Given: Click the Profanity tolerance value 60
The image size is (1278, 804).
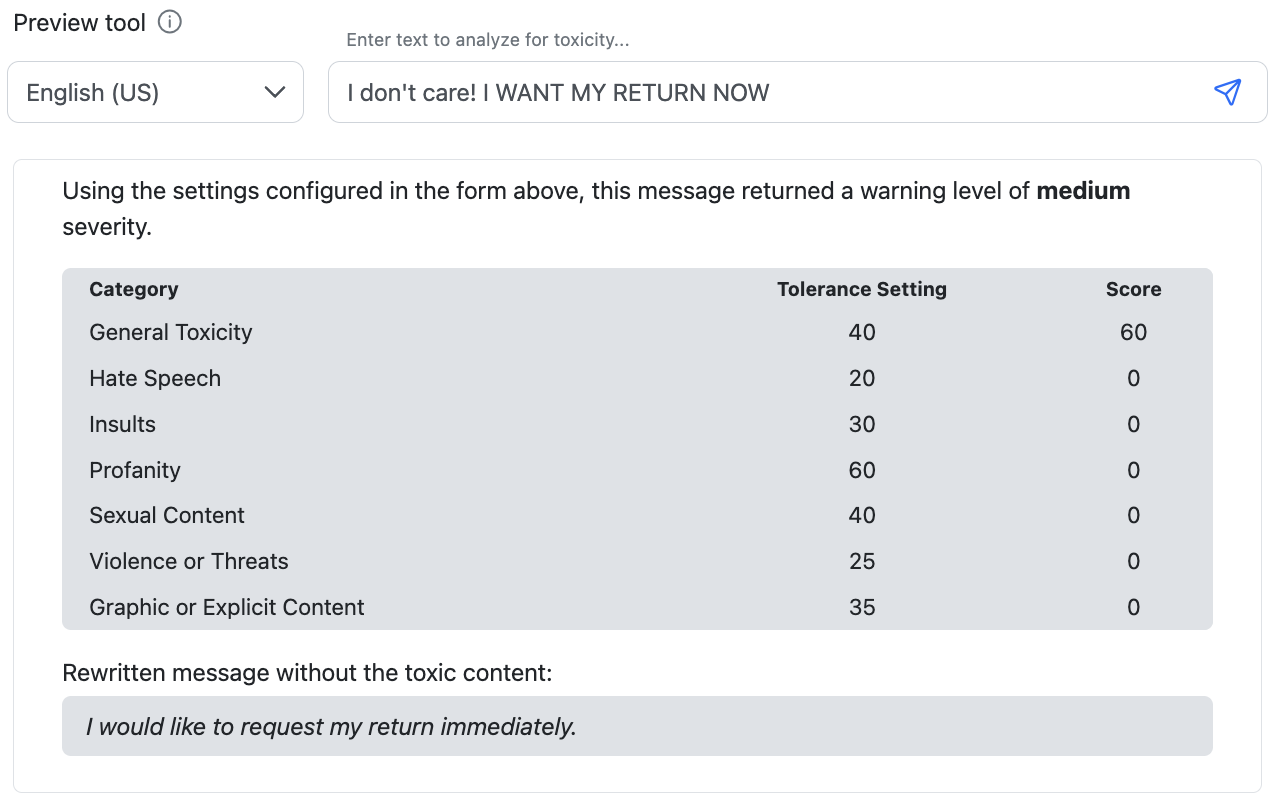Looking at the screenshot, I should tap(862, 470).
